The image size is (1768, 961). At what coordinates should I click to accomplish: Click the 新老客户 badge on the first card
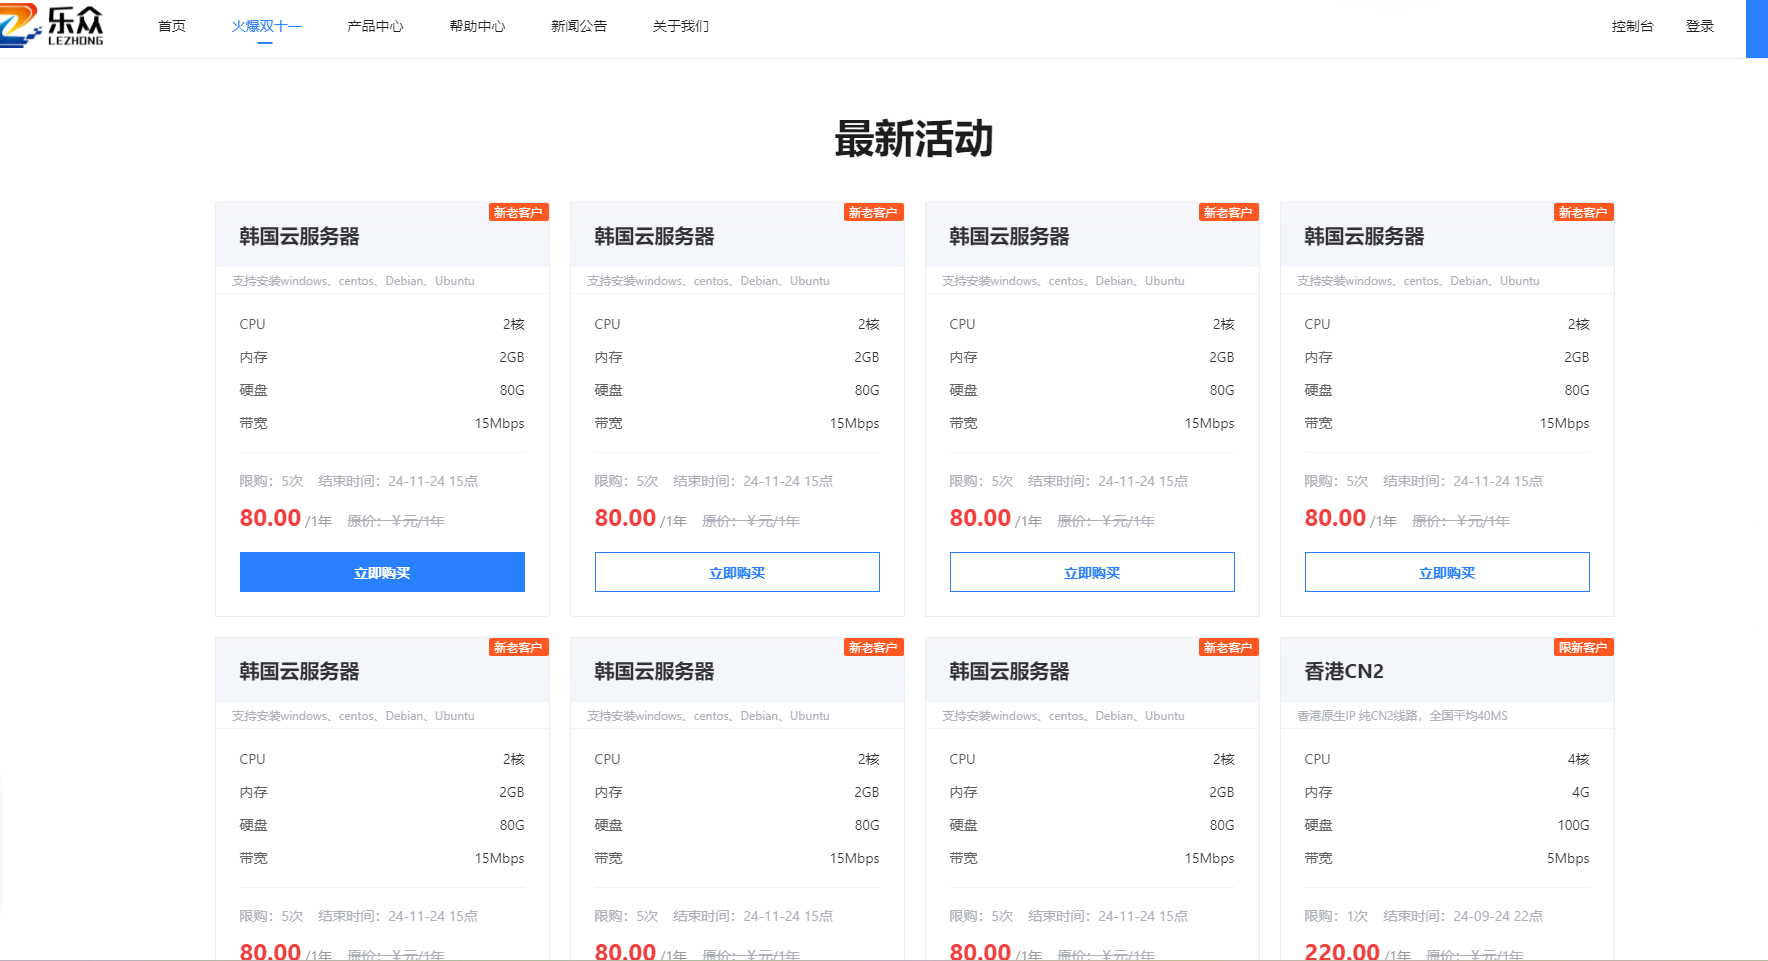[x=518, y=212]
